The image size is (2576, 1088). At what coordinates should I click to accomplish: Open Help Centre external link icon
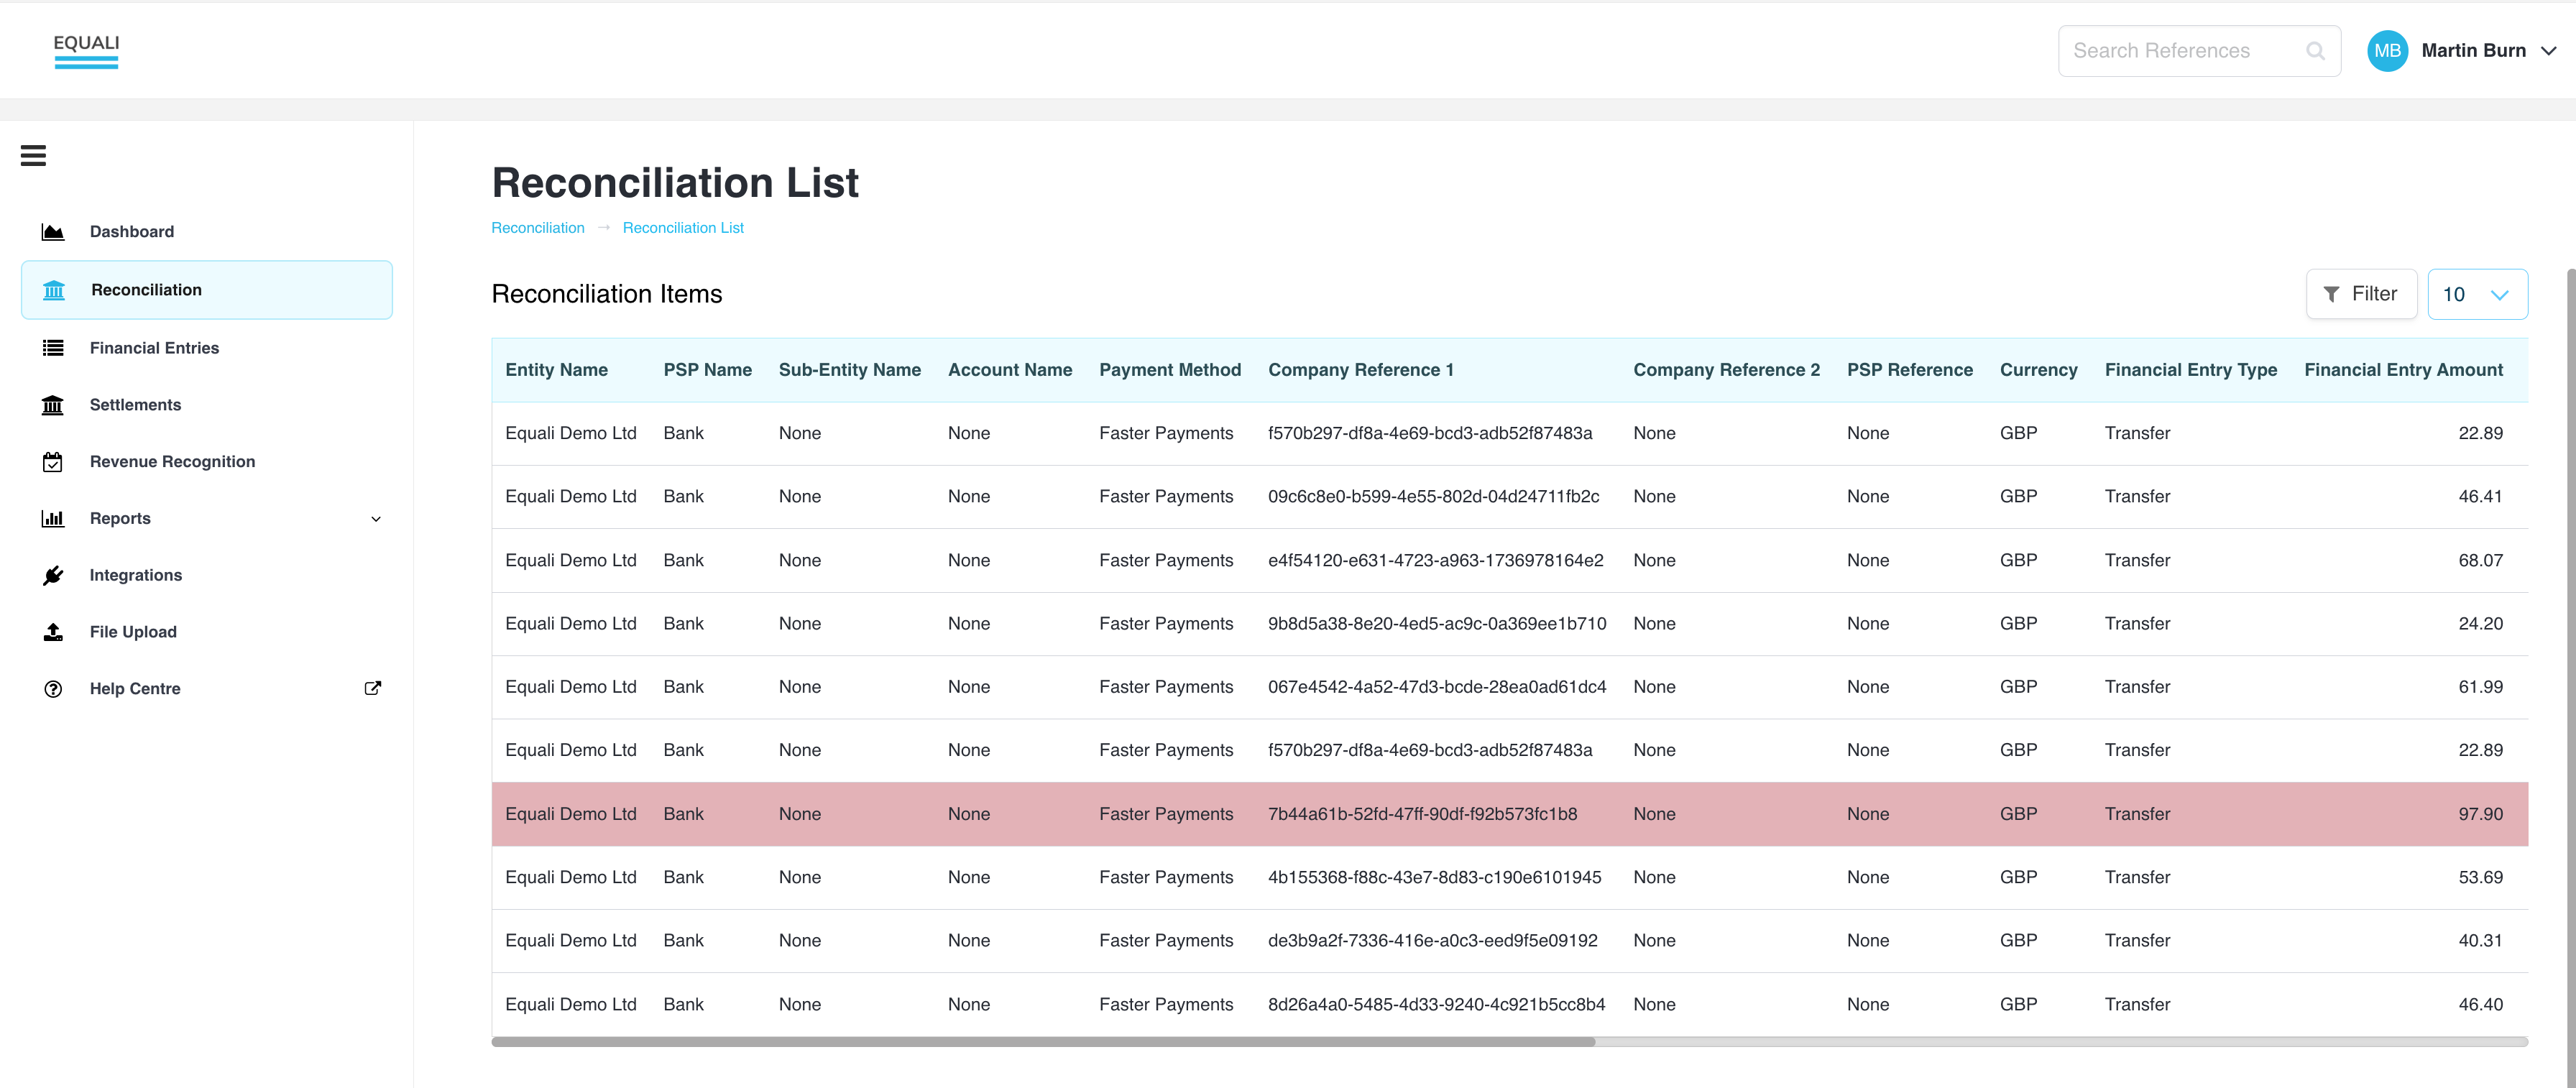372,688
